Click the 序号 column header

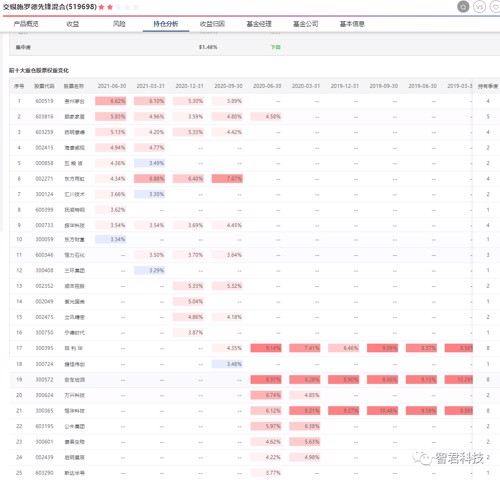click(19, 86)
